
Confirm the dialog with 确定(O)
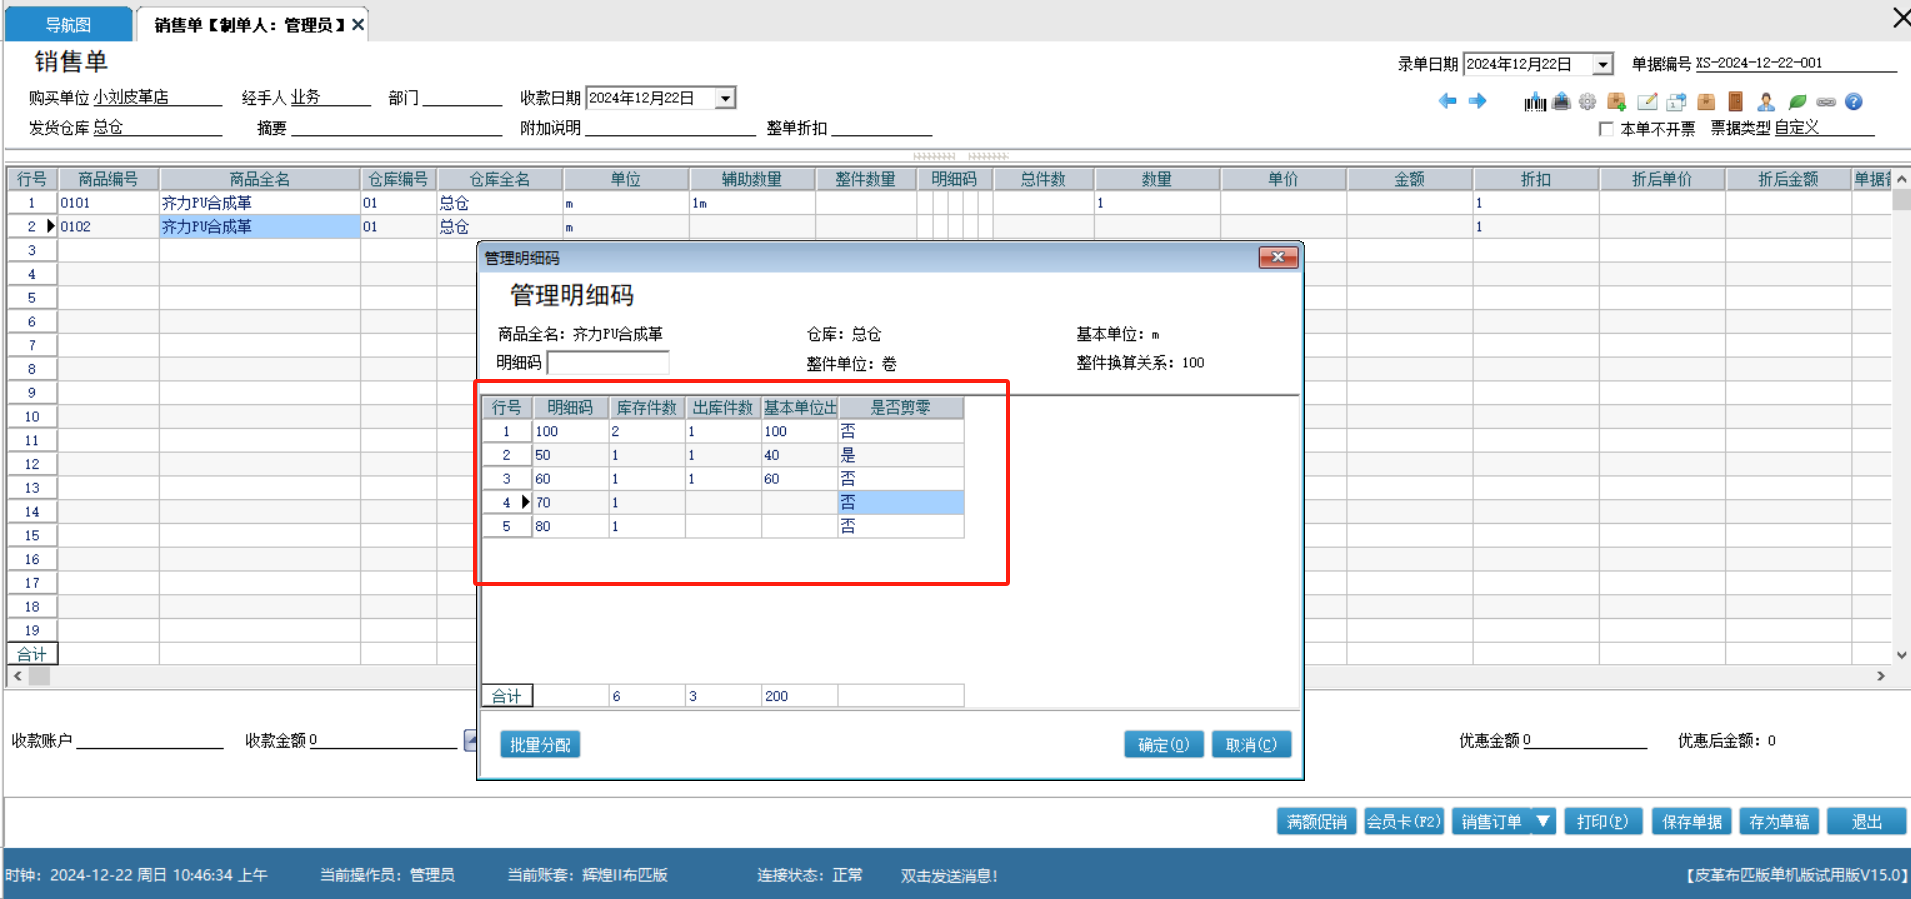[1163, 745]
